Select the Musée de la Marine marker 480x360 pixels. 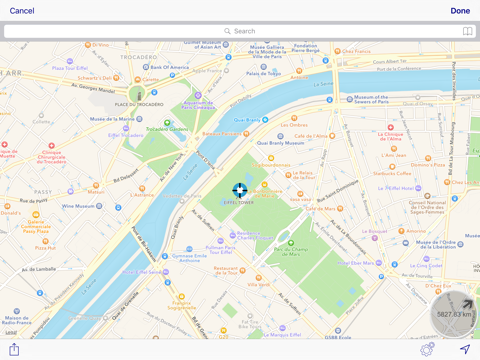139,119
